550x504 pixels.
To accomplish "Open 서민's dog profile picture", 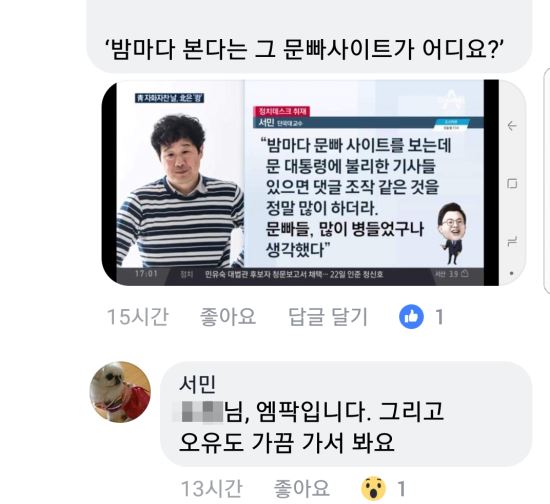I will [x=120, y=392].
